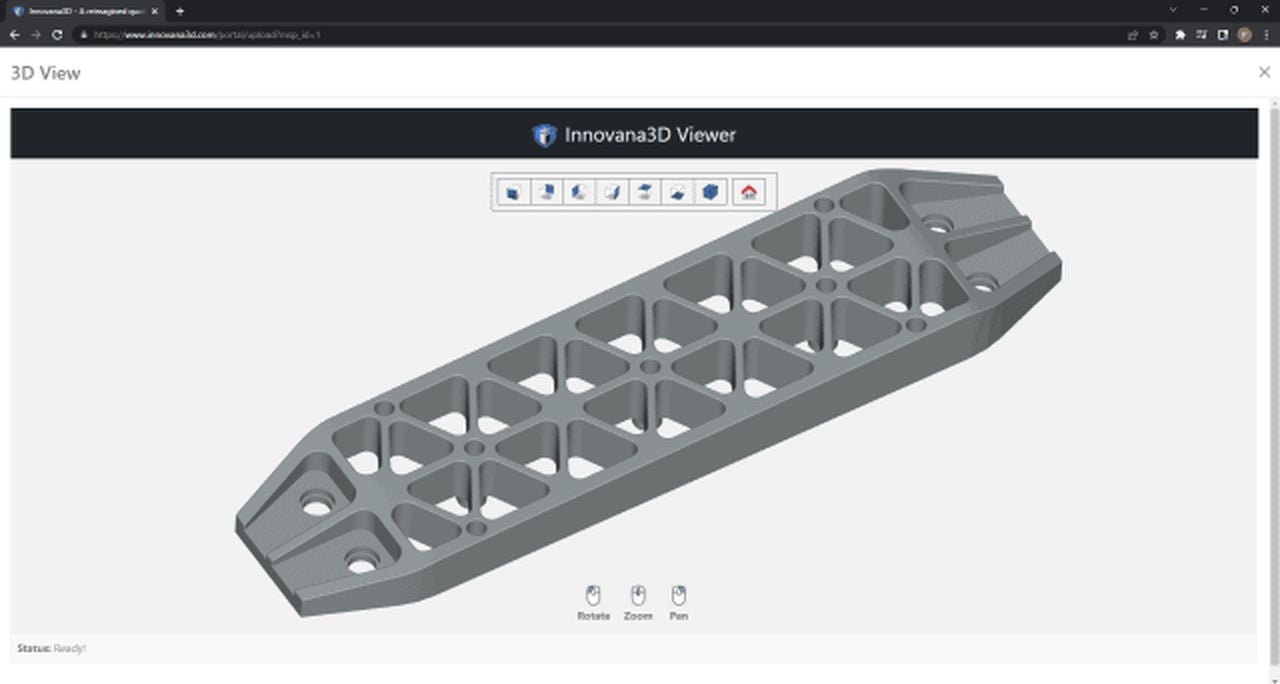Click the Zoom mouse icon

(x=638, y=597)
